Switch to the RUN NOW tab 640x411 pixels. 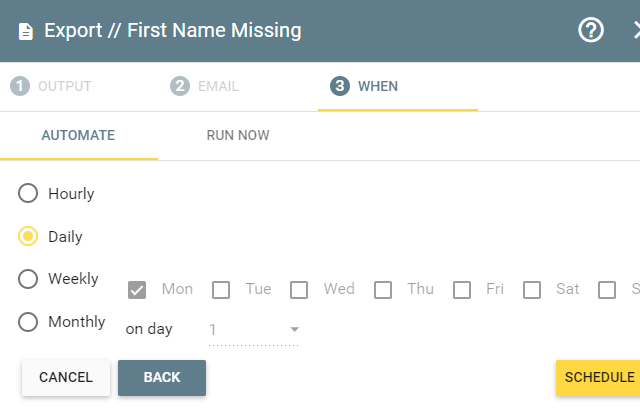(x=238, y=136)
